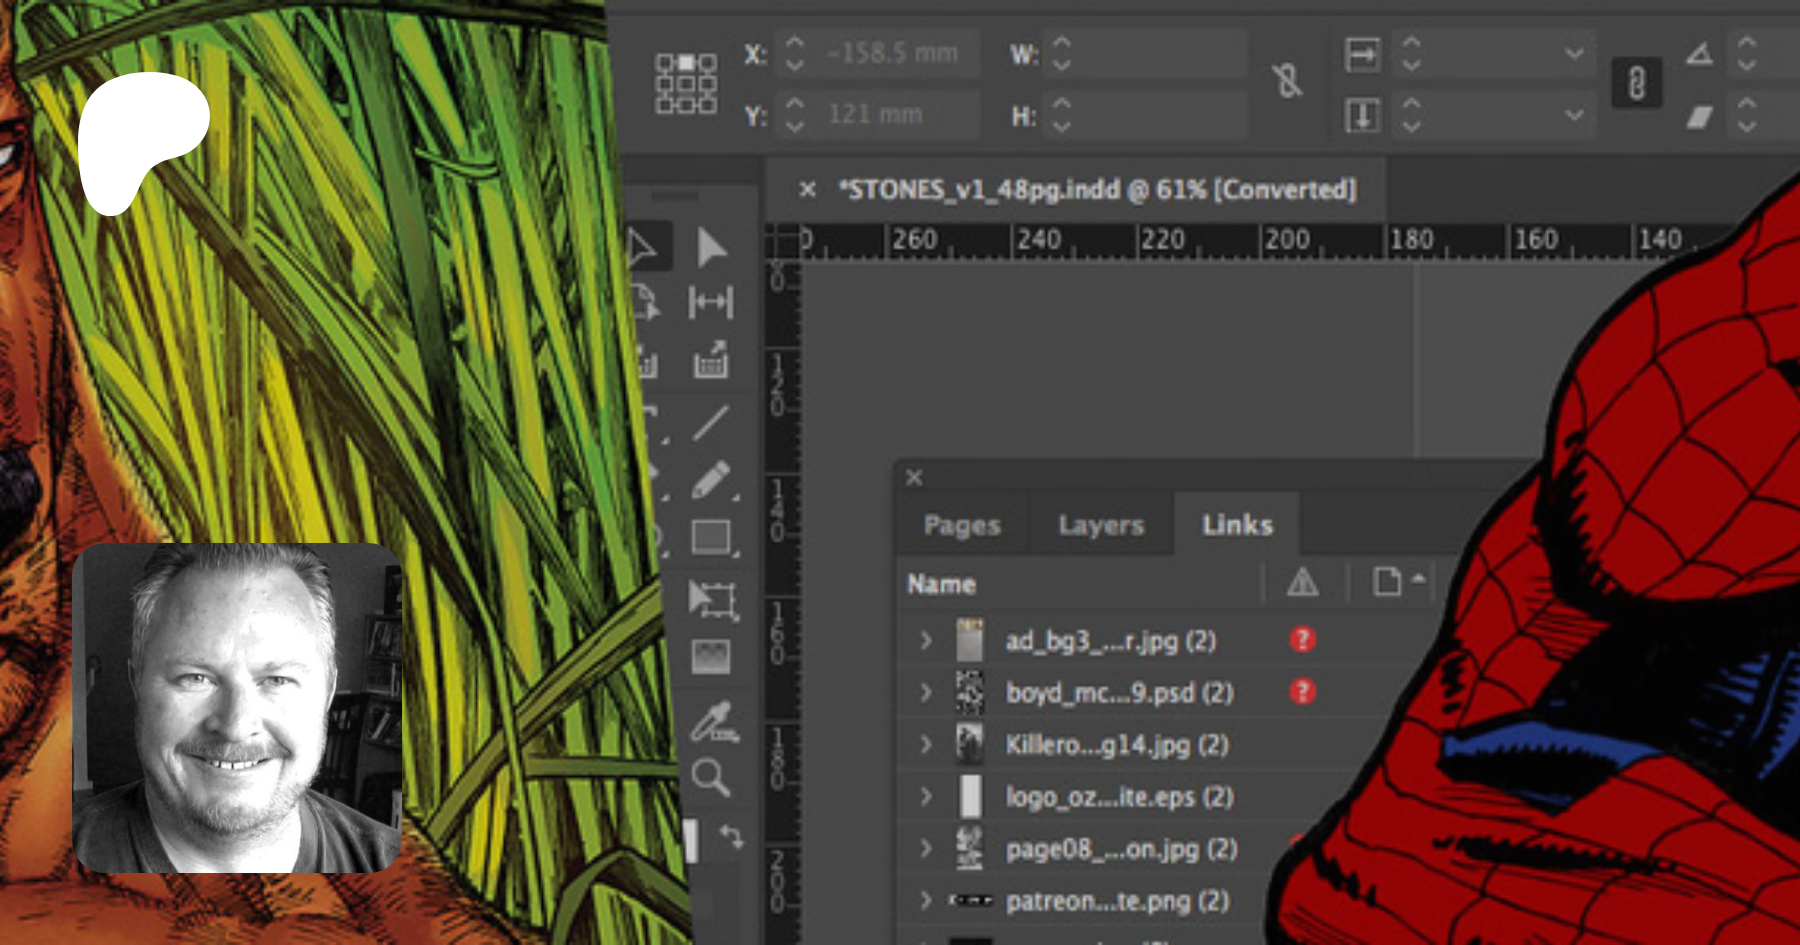This screenshot has width=1800, height=945.
Task: Pick the Line tool
Action: pos(711,423)
